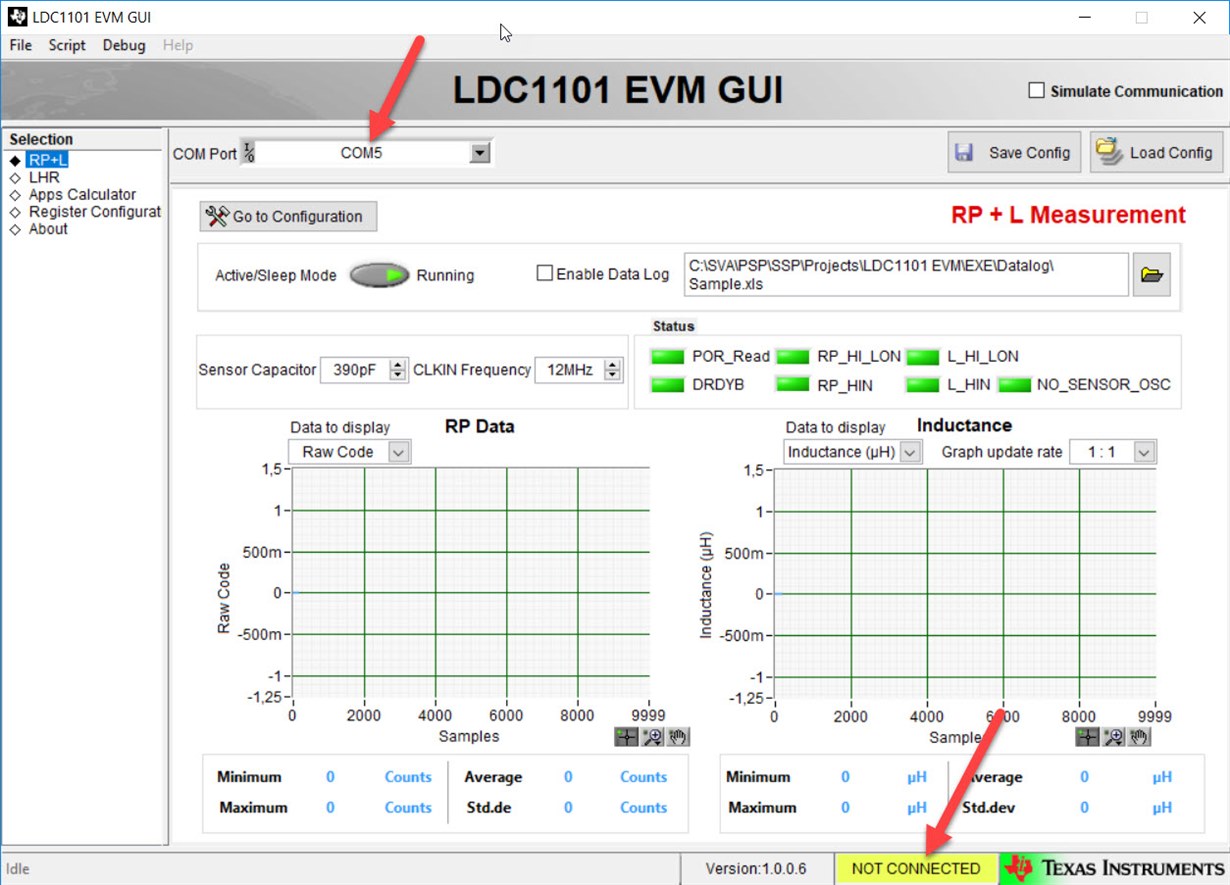Click CLKIN Frequency stepper arrows
Screen dimensions: 1230x885
tap(613, 370)
